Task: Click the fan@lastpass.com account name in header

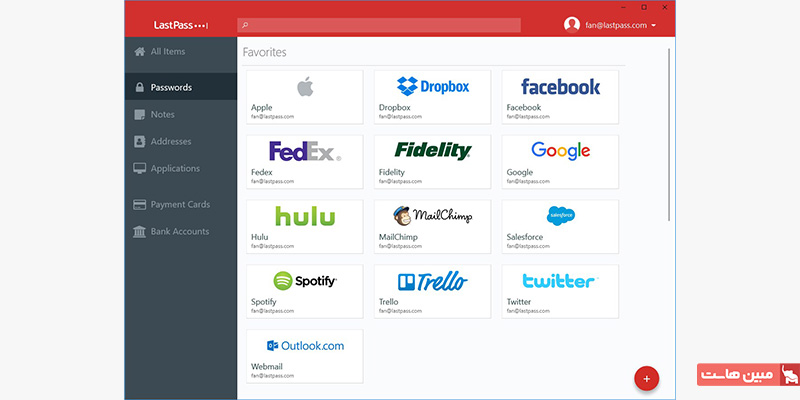Action: [616, 25]
